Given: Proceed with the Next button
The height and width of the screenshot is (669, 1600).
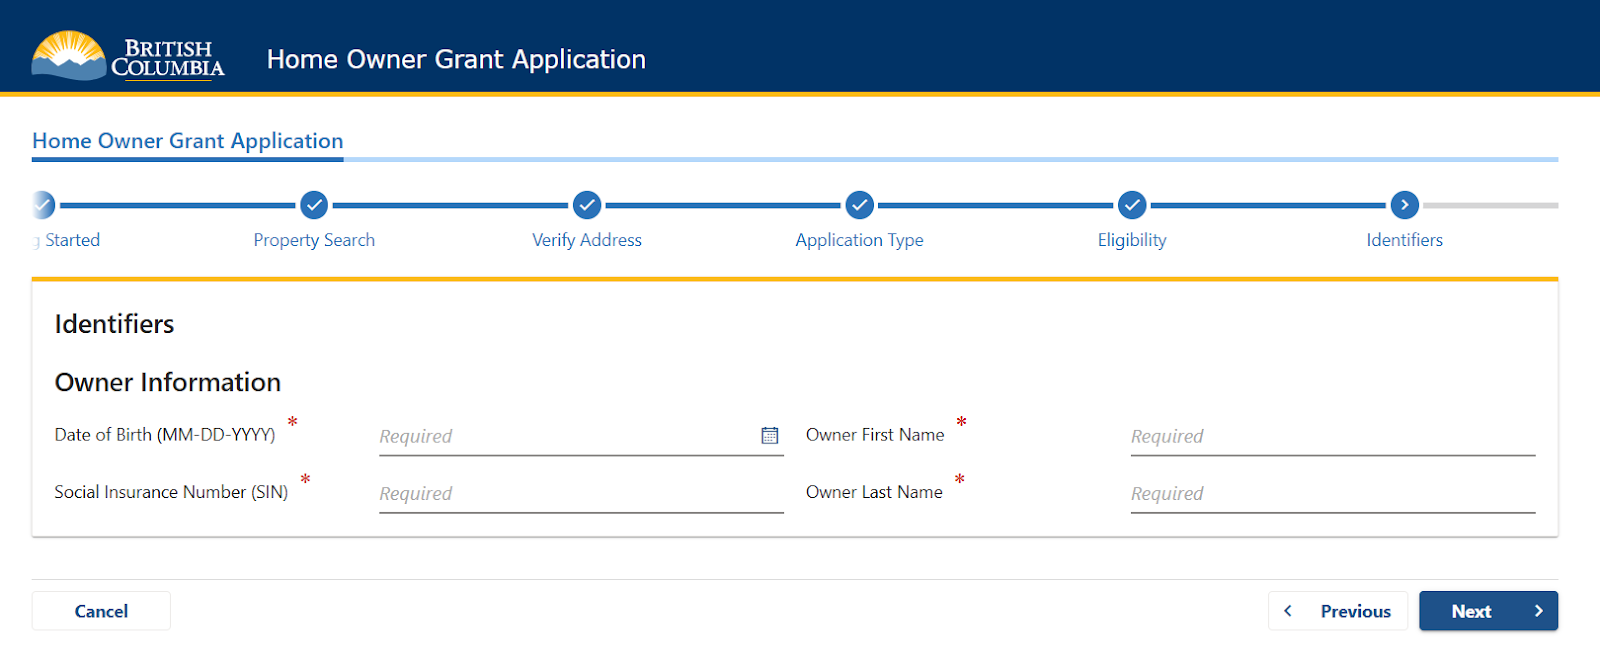Looking at the screenshot, I should pyautogui.click(x=1488, y=611).
